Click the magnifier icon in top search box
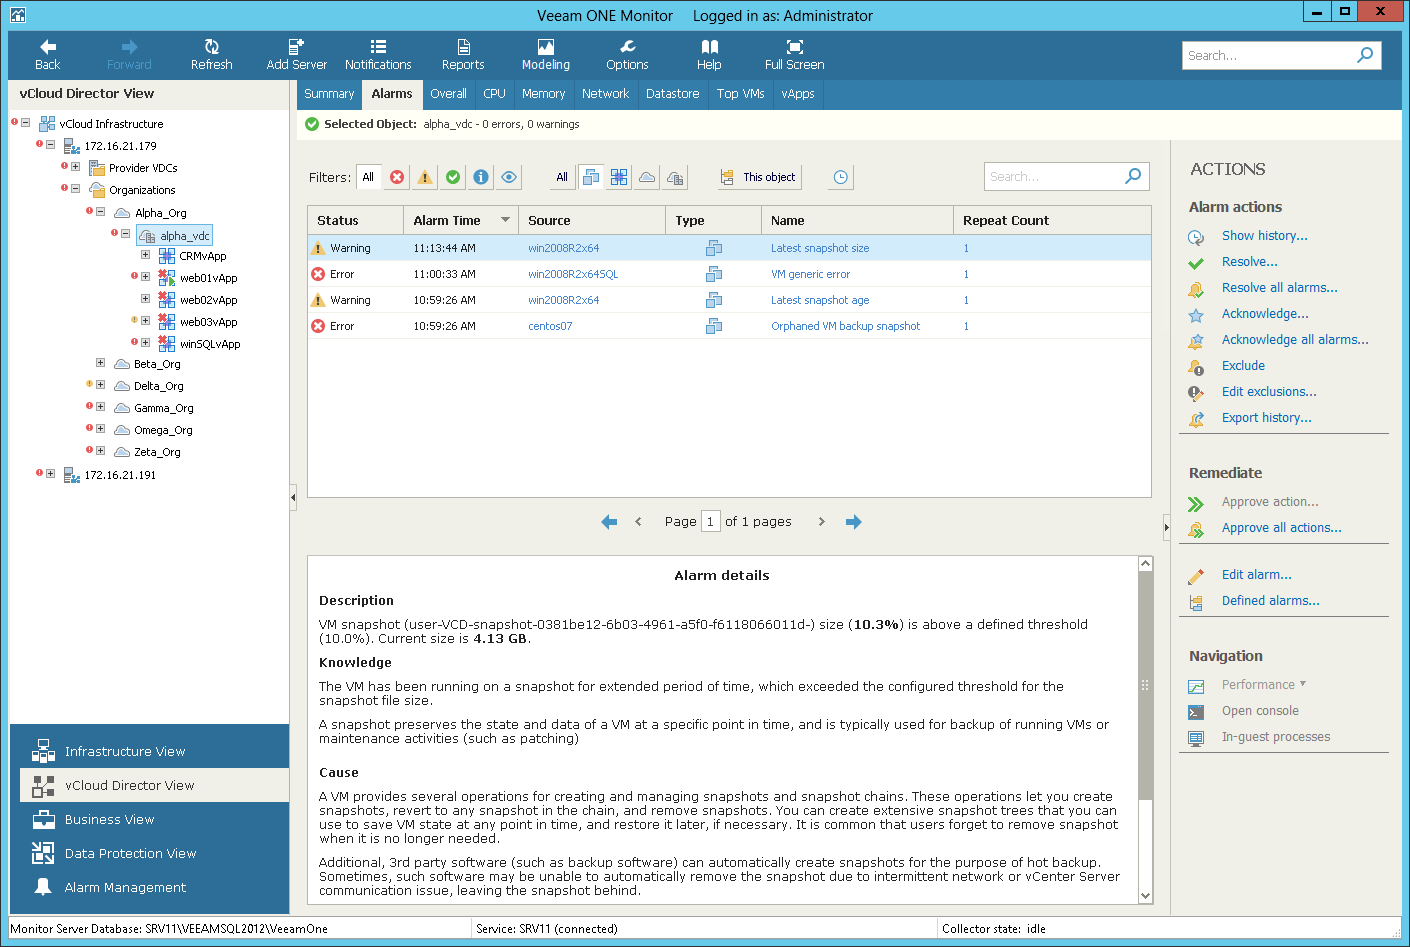 coord(1365,55)
